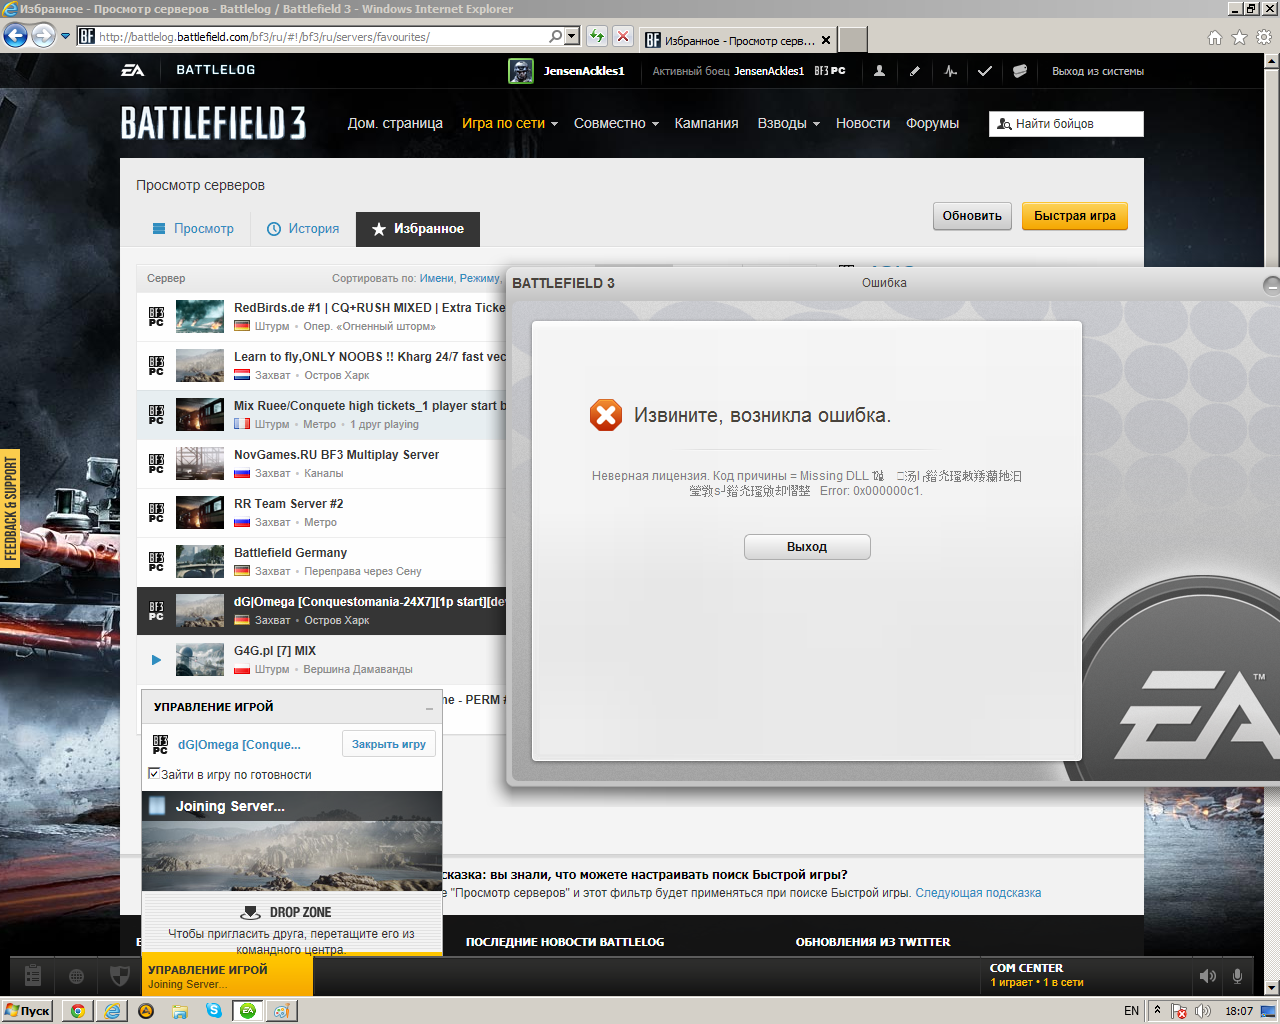Viewport: 1280px width, 1024px height.
Task: Click 'Закрыть игру' button
Action: (389, 744)
